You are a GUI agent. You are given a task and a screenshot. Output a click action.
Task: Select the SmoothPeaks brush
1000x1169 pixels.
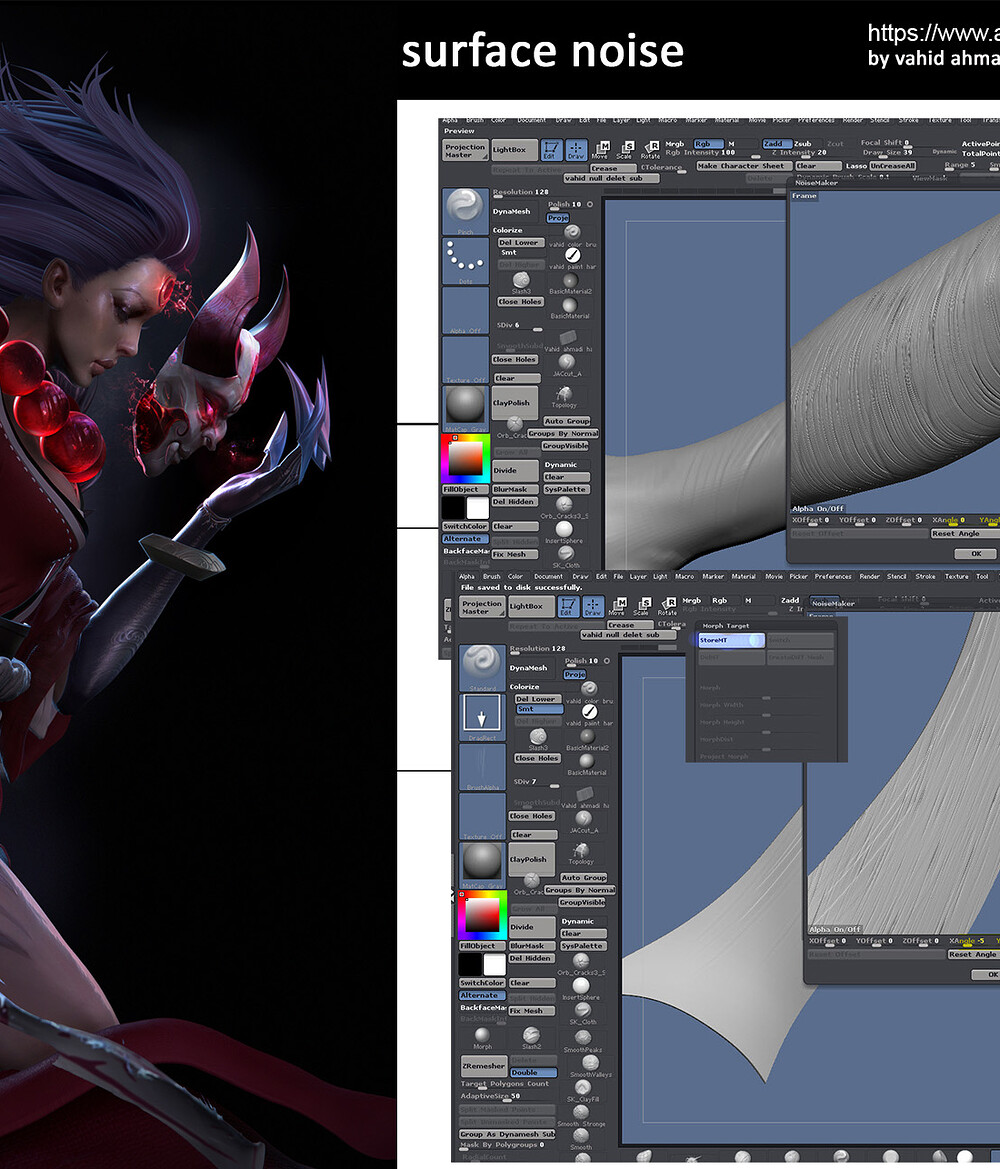point(582,1040)
